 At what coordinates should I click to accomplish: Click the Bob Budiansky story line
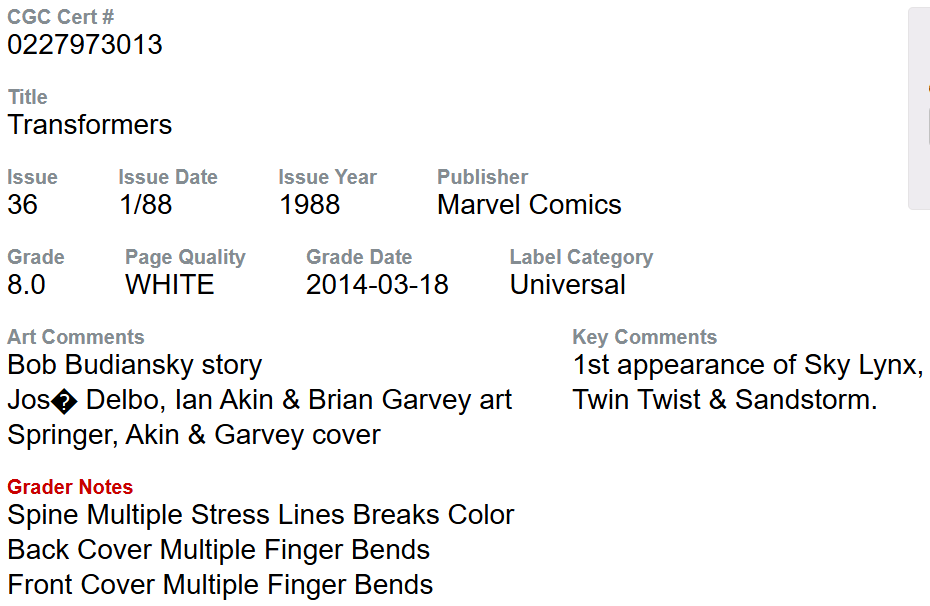click(135, 365)
